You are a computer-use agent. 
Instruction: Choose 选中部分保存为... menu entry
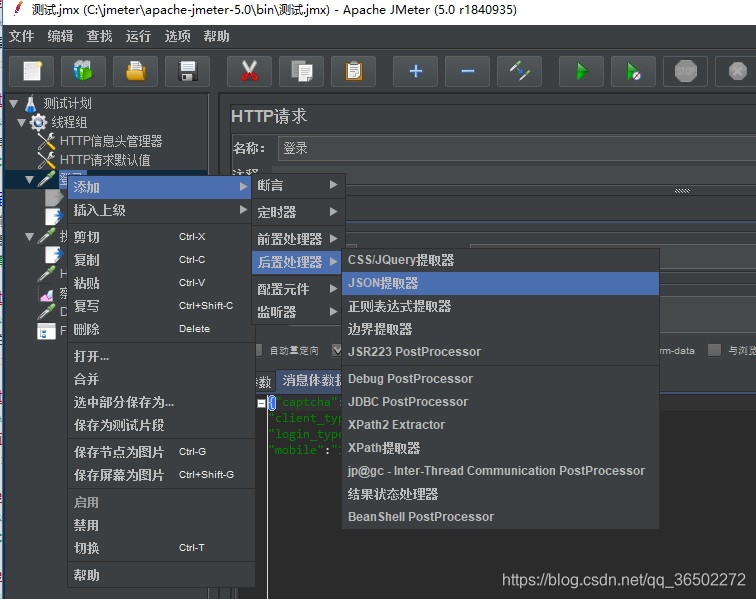[x=160, y=402]
